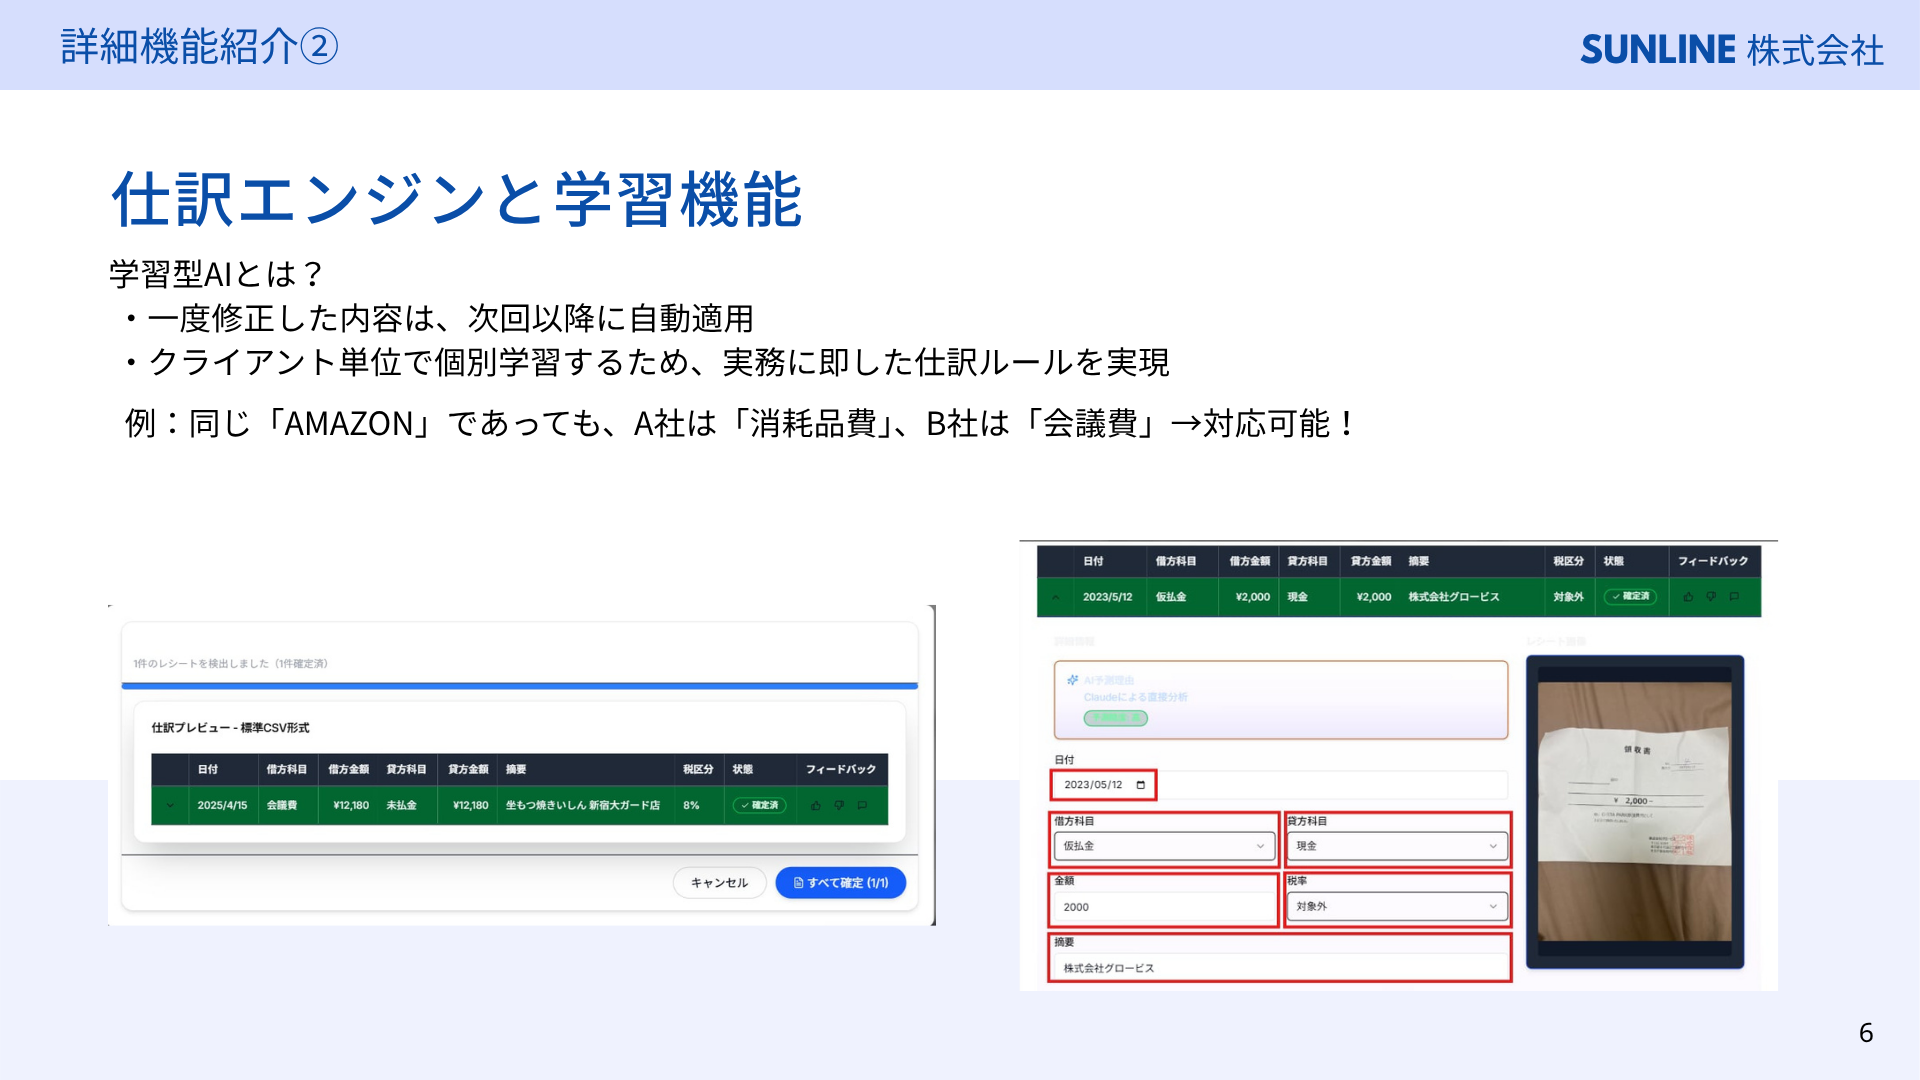Collapse the 2023/5/12 journal row chevron

point(1055,597)
